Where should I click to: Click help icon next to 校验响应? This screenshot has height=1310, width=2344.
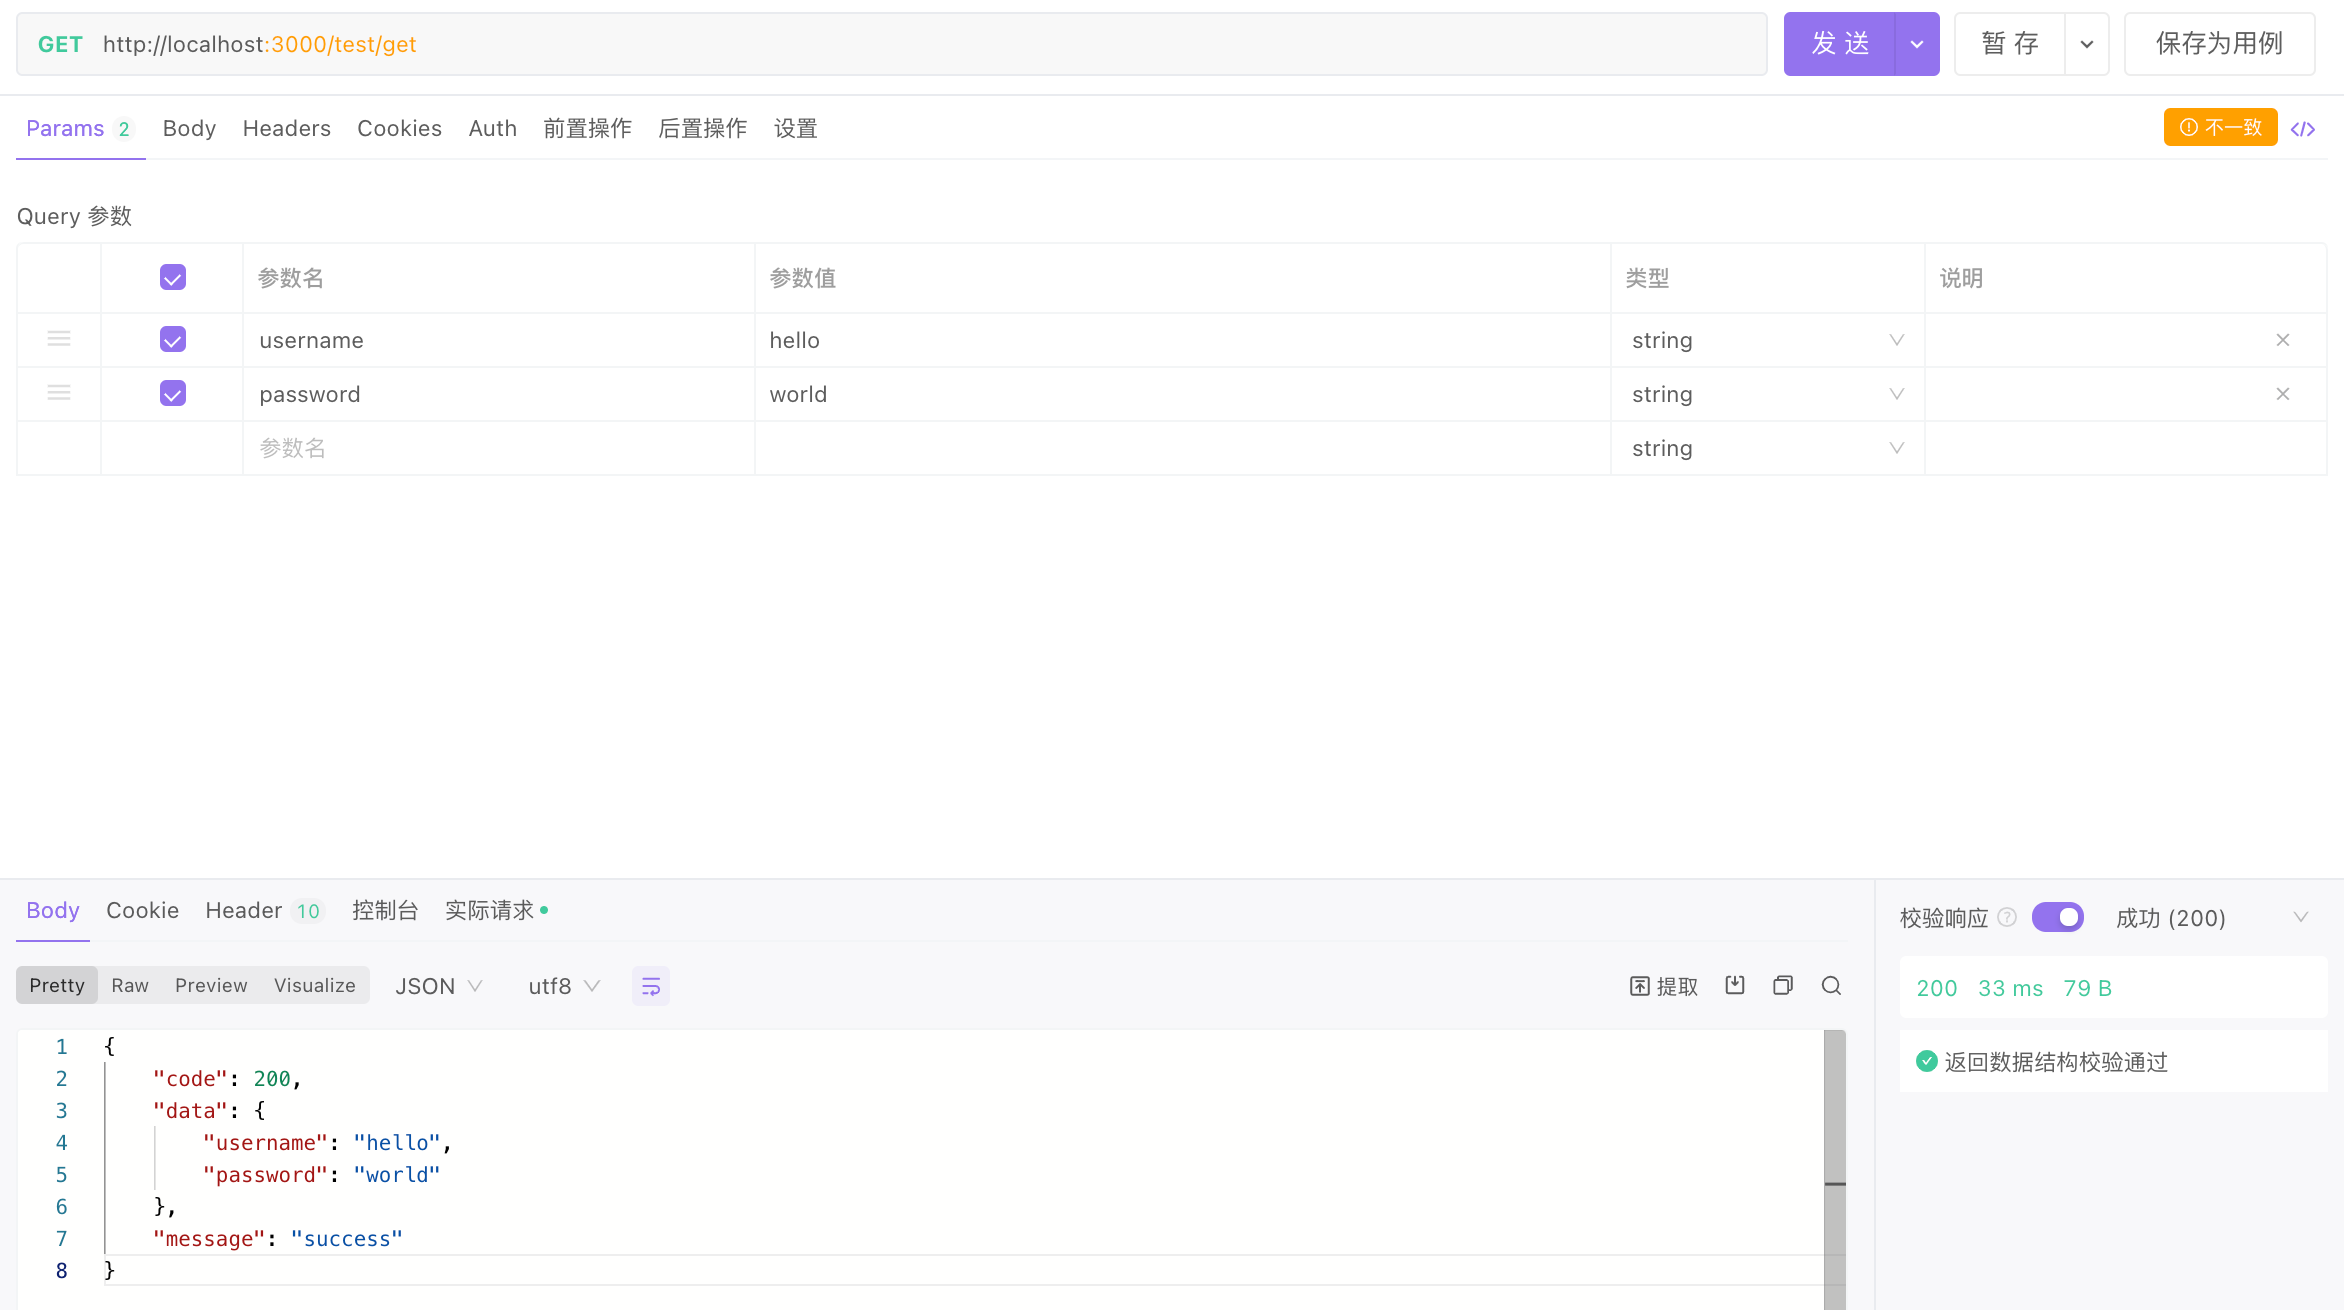click(2007, 917)
